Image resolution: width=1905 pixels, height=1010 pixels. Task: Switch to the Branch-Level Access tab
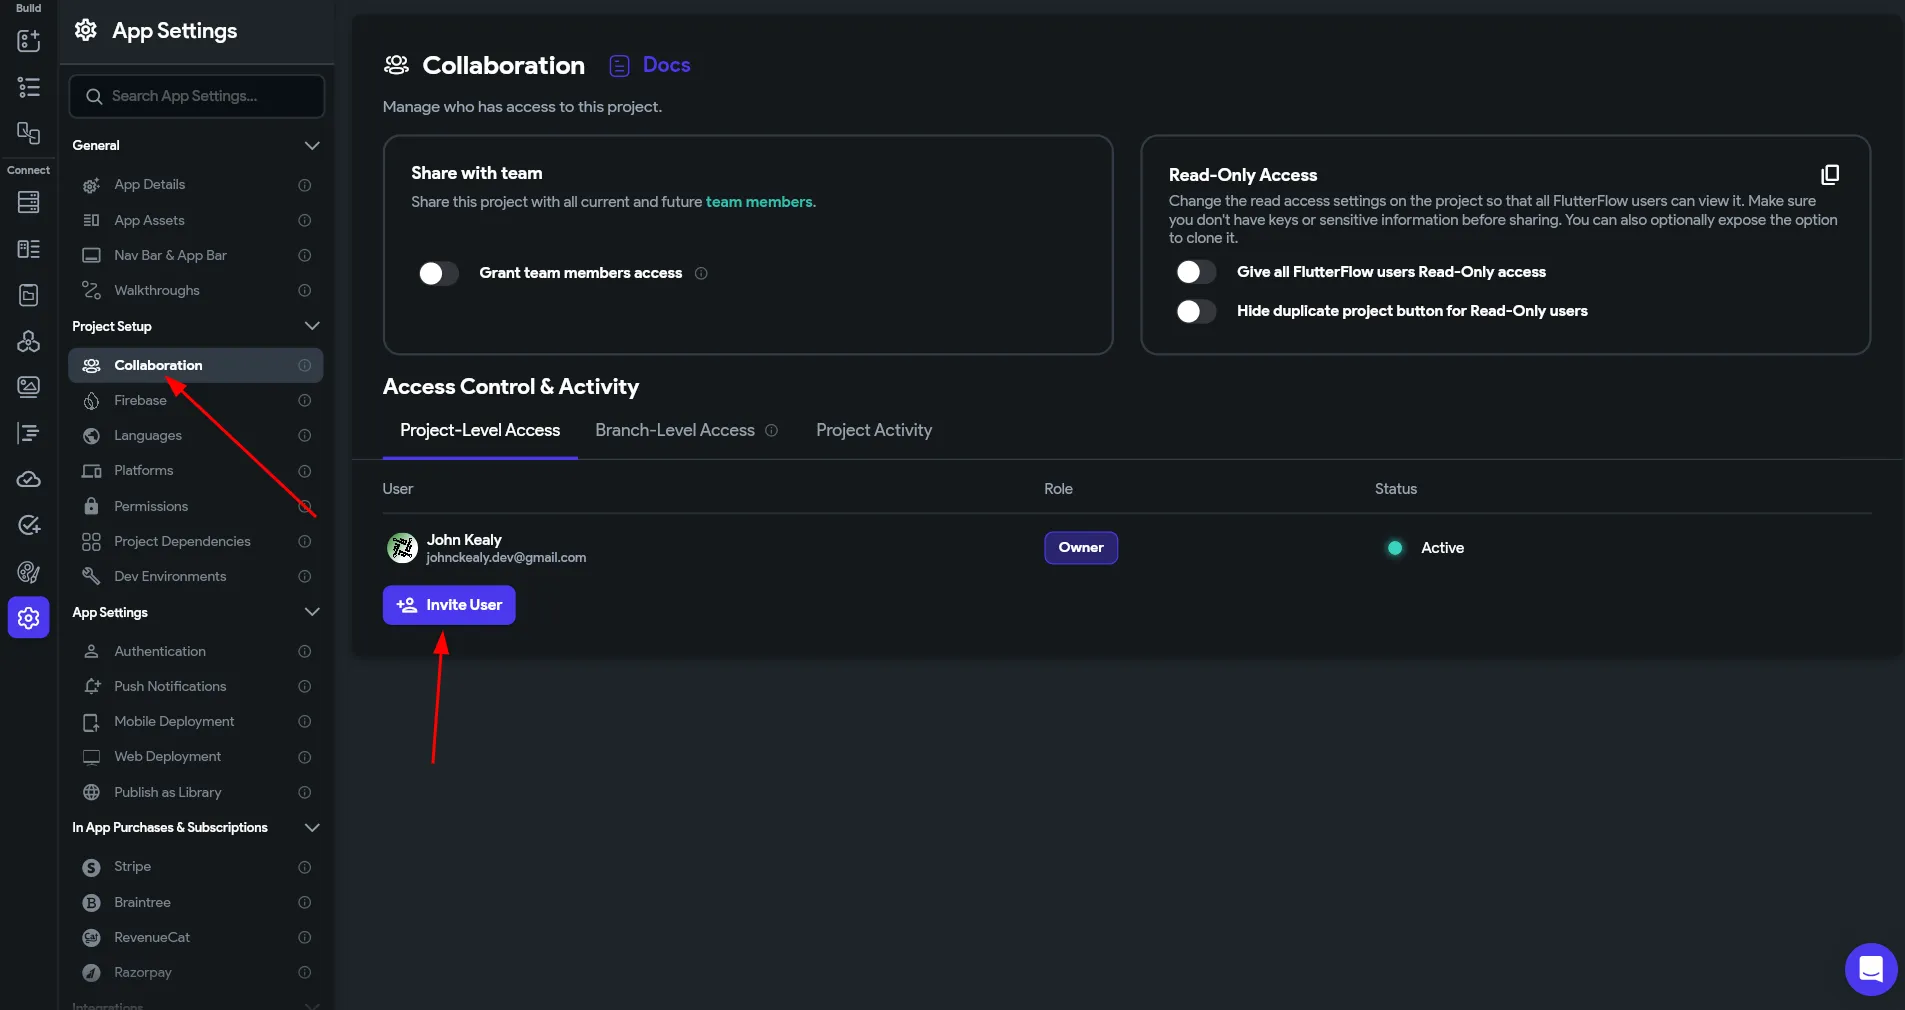tap(675, 430)
